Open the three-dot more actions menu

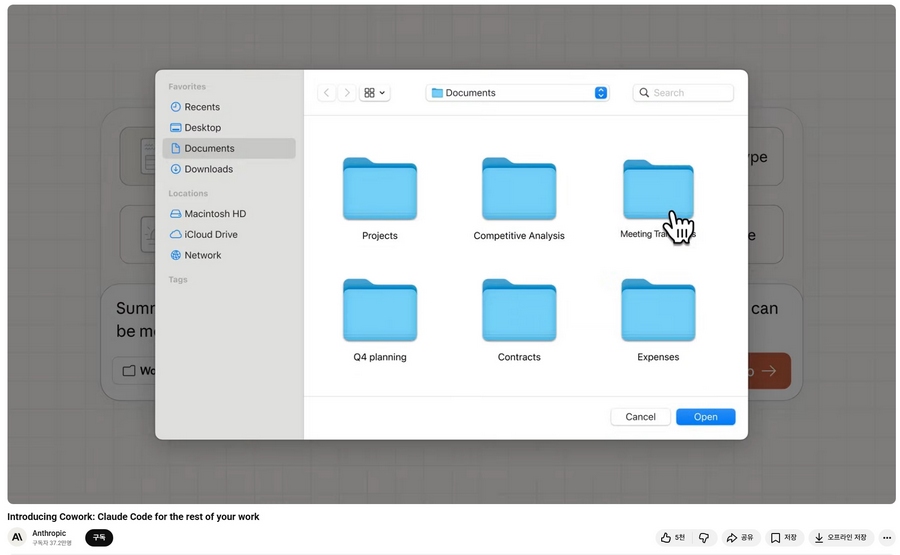click(886, 538)
